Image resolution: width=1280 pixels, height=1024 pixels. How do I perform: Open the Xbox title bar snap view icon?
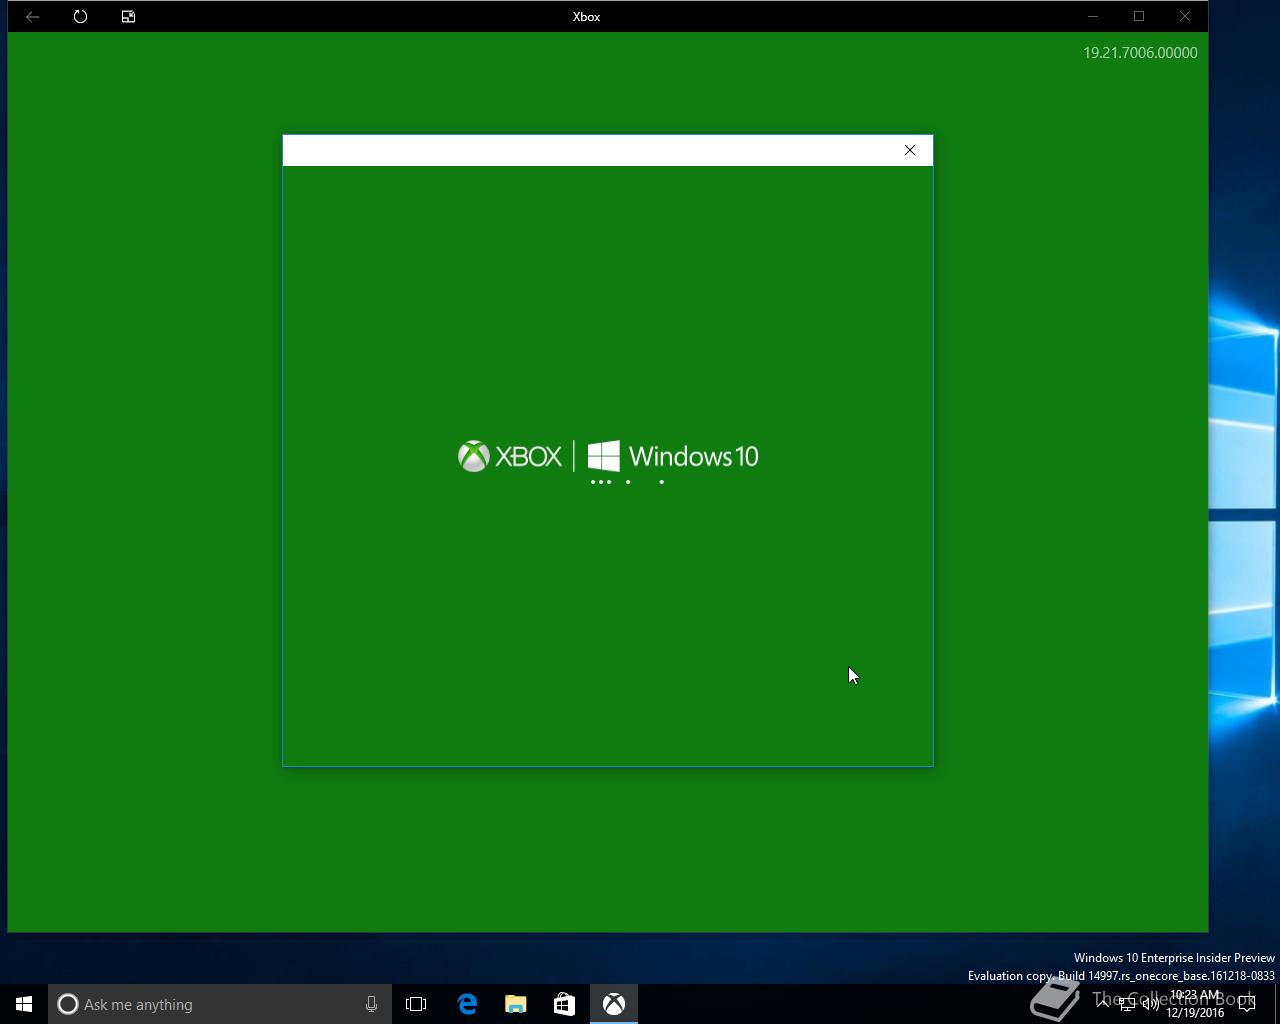128,16
